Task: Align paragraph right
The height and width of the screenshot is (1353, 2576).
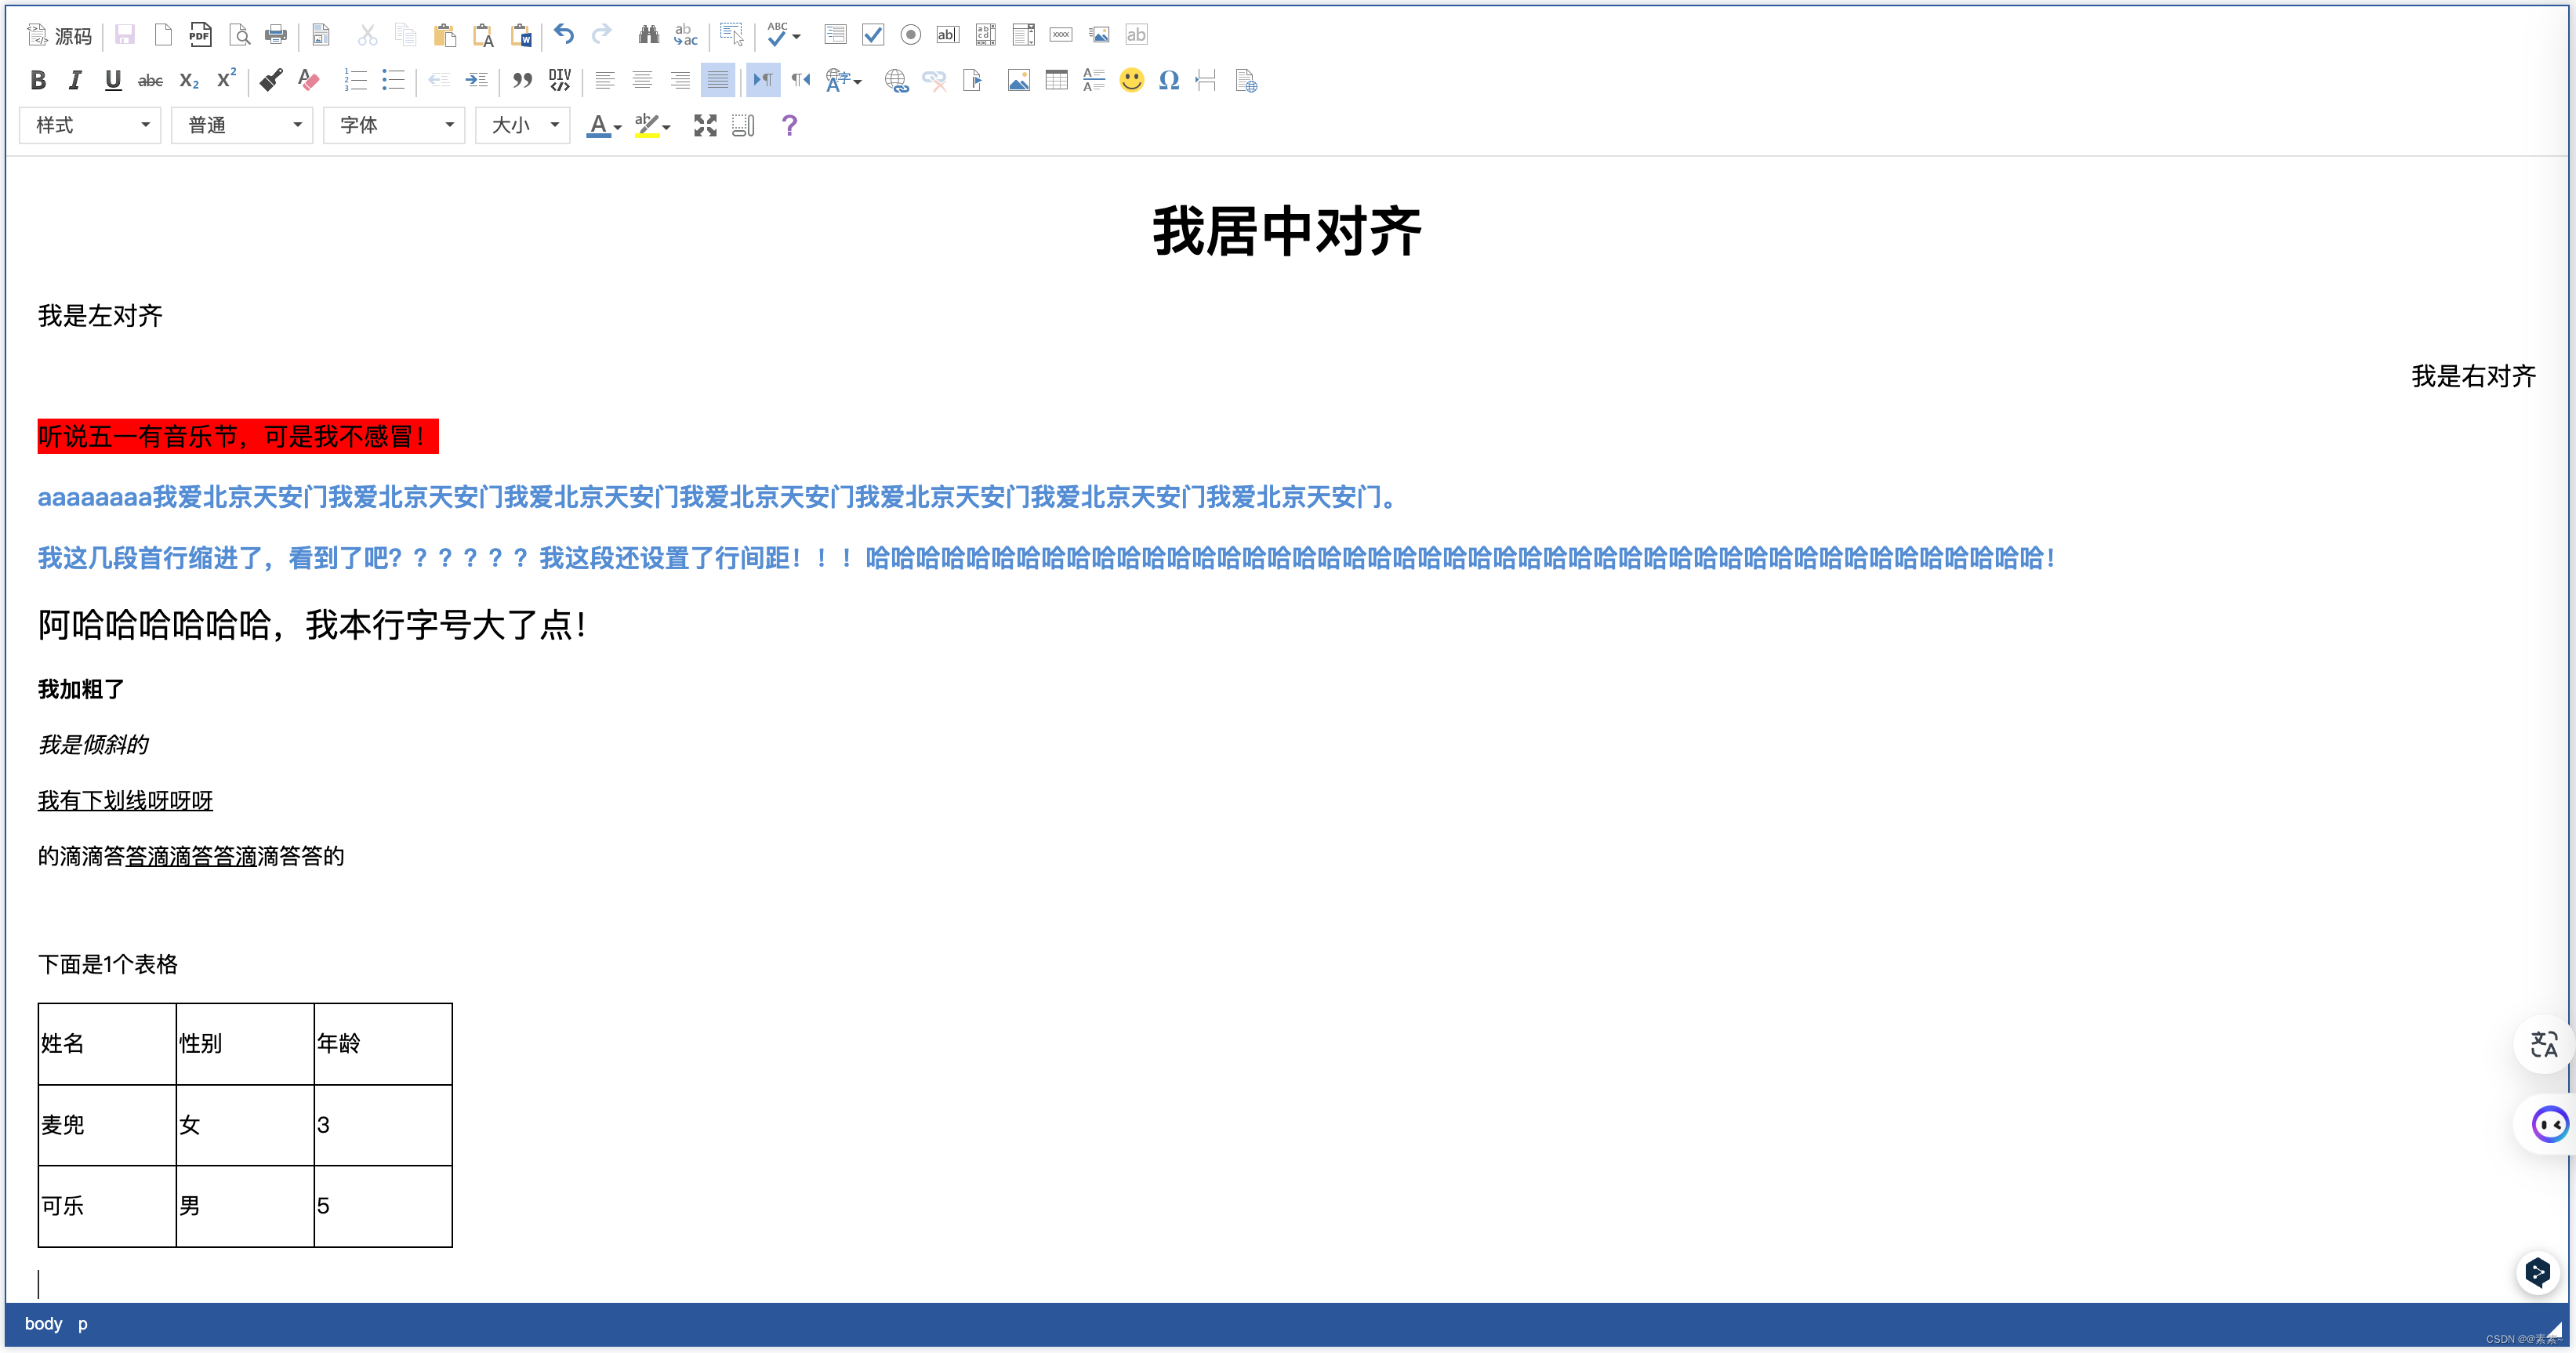Action: pyautogui.click(x=680, y=80)
